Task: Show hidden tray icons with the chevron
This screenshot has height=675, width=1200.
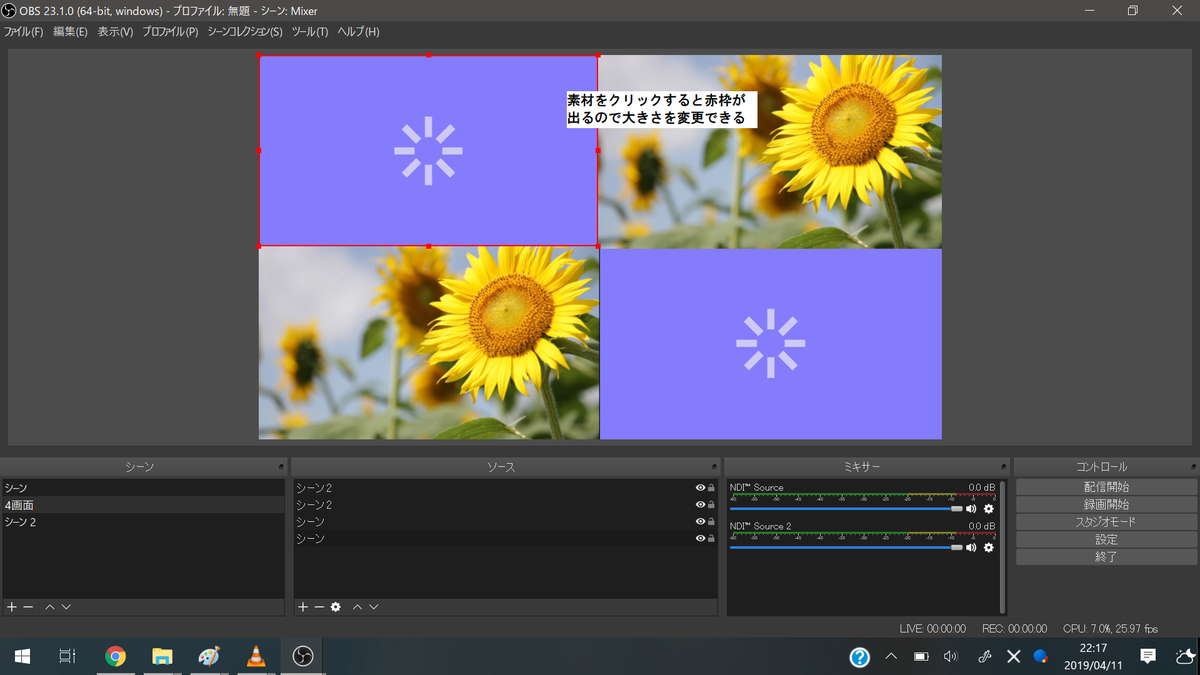Action: pyautogui.click(x=891, y=657)
